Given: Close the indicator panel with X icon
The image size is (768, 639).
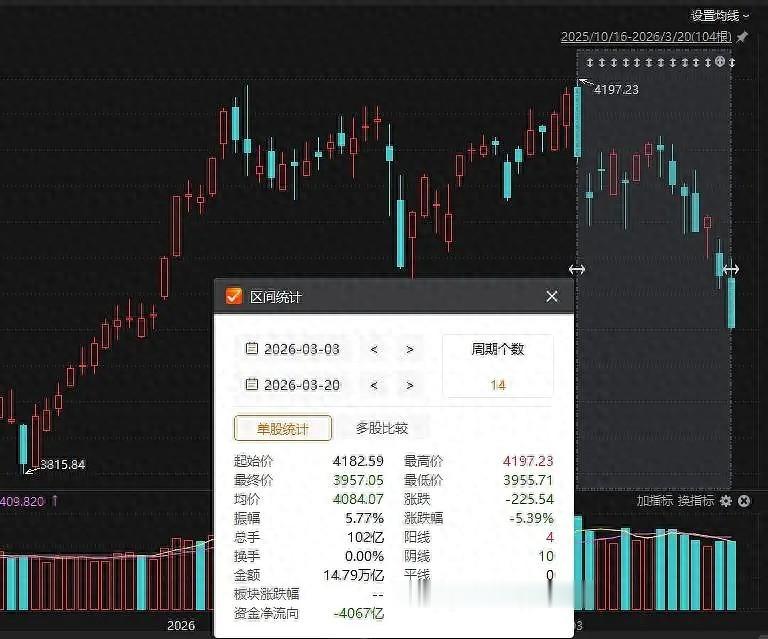Looking at the screenshot, I should [744, 500].
